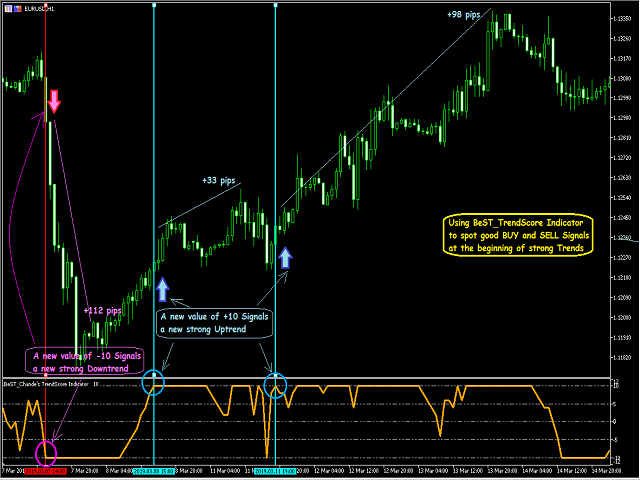Click the cyan 2019.03.11 19:00 date label
The height and width of the screenshot is (480, 640).
click(275, 471)
